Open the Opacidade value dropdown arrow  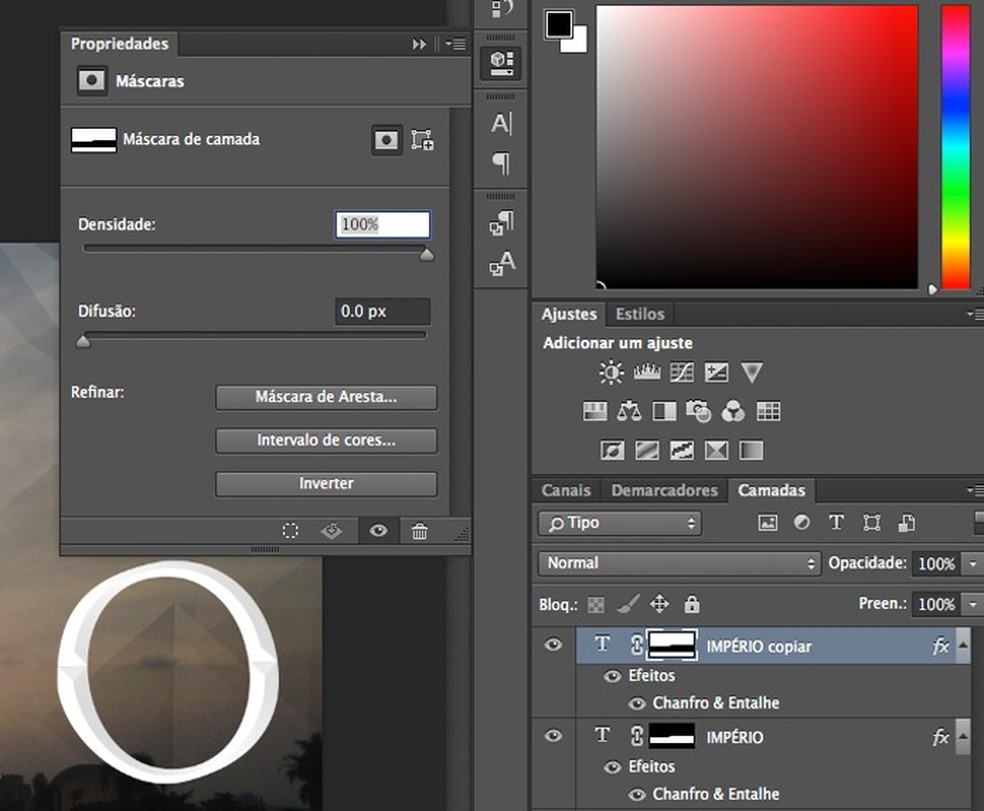(x=973, y=564)
